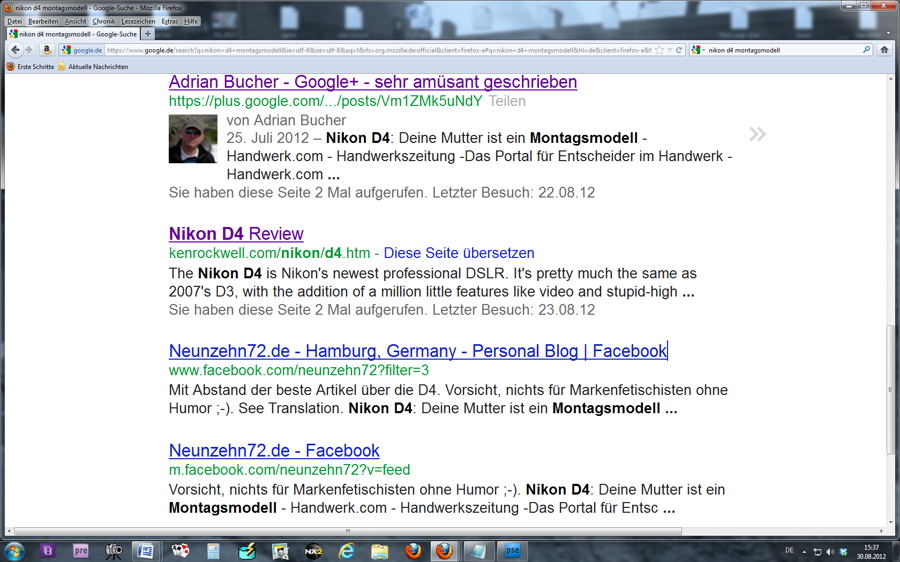
Task: Open the Firefox home page icon
Action: click(x=885, y=50)
